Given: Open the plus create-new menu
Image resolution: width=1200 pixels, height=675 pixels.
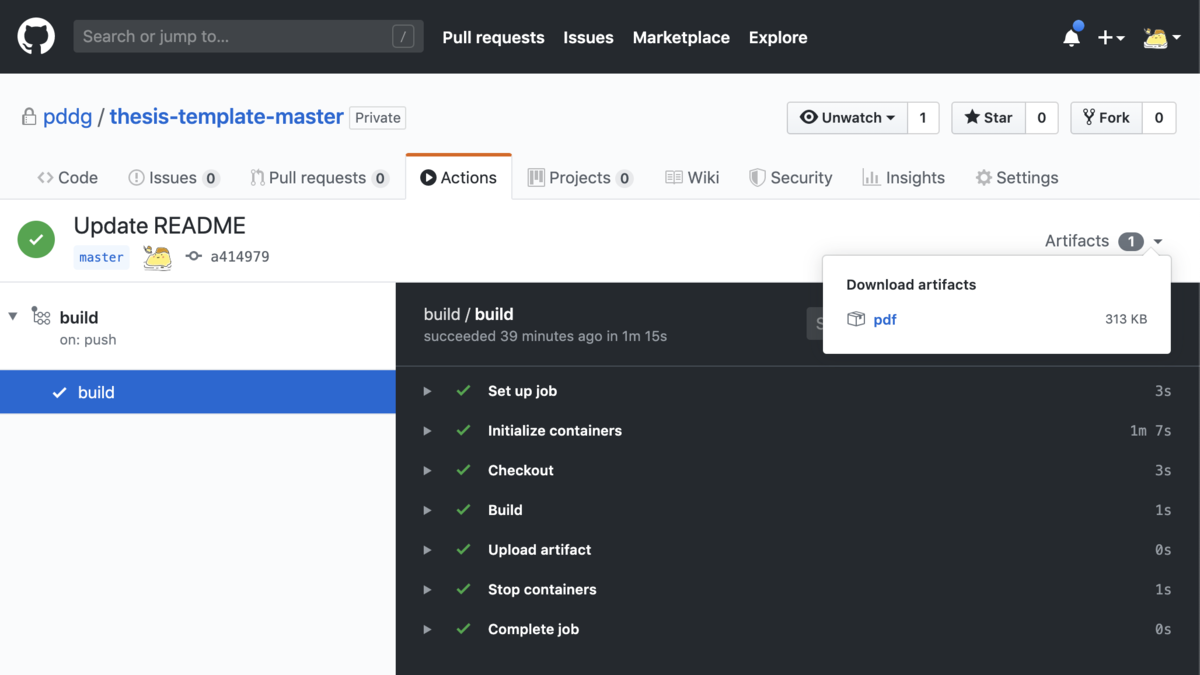Looking at the screenshot, I should [1111, 37].
